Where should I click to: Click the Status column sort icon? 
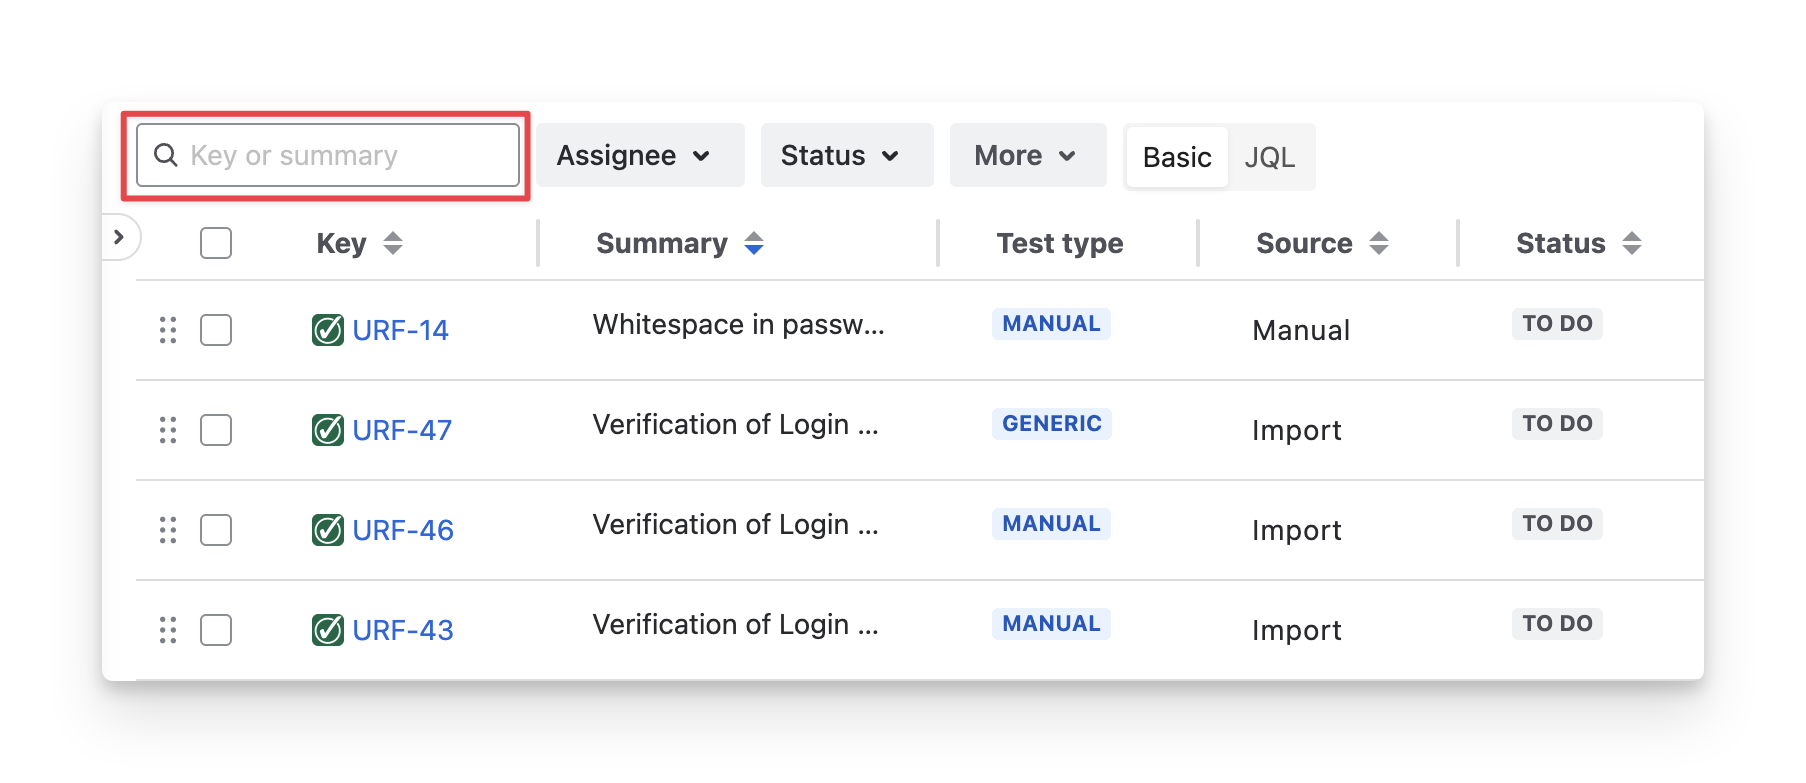point(1632,243)
